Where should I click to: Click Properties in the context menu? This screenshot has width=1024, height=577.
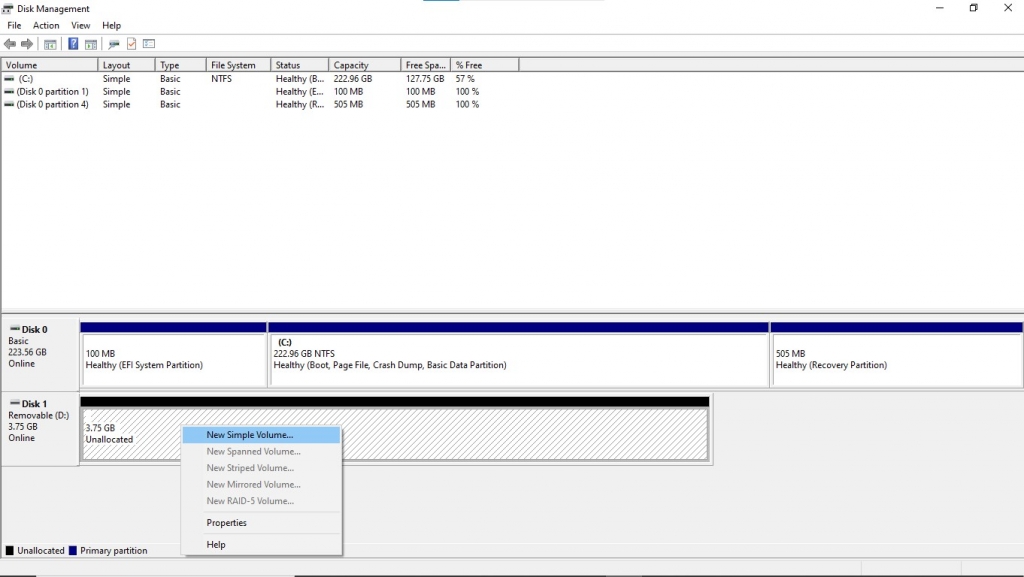226,522
